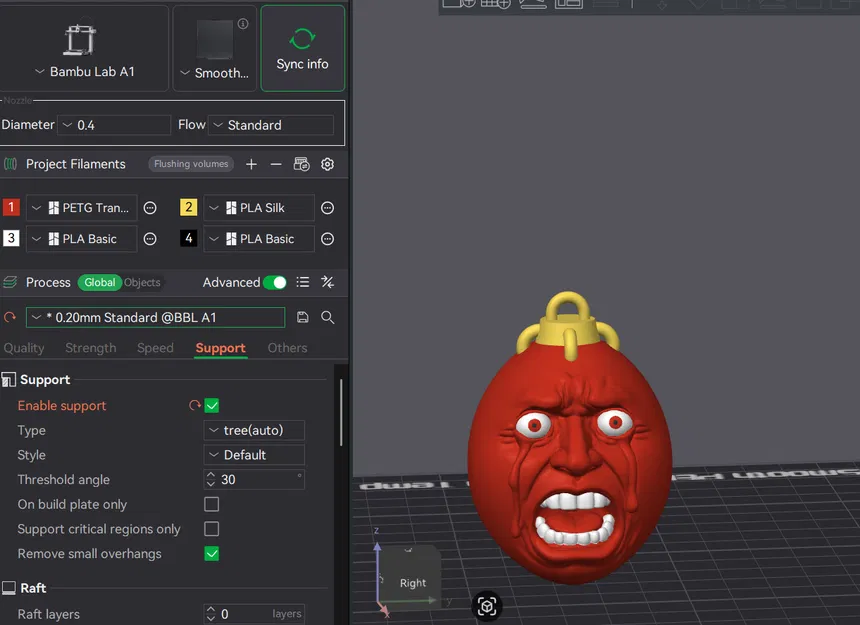Sync filament list from AMS icon

point(303,163)
